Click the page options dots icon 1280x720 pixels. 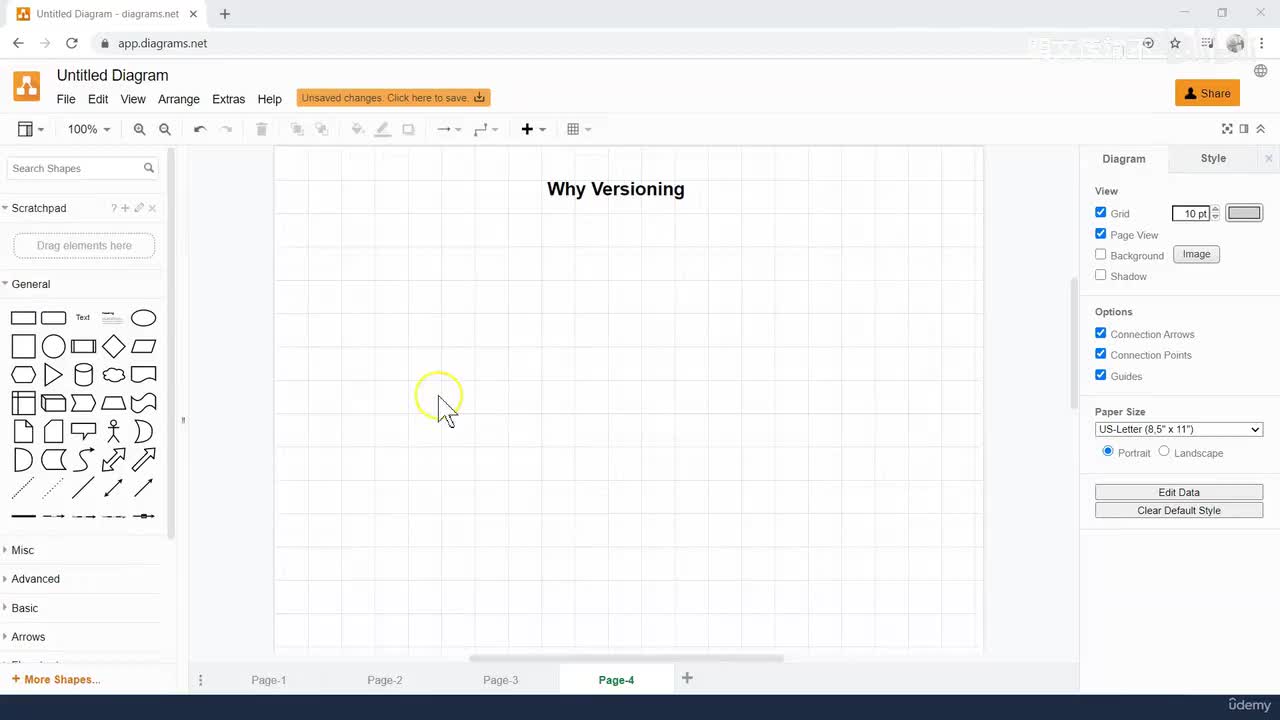[x=201, y=680]
